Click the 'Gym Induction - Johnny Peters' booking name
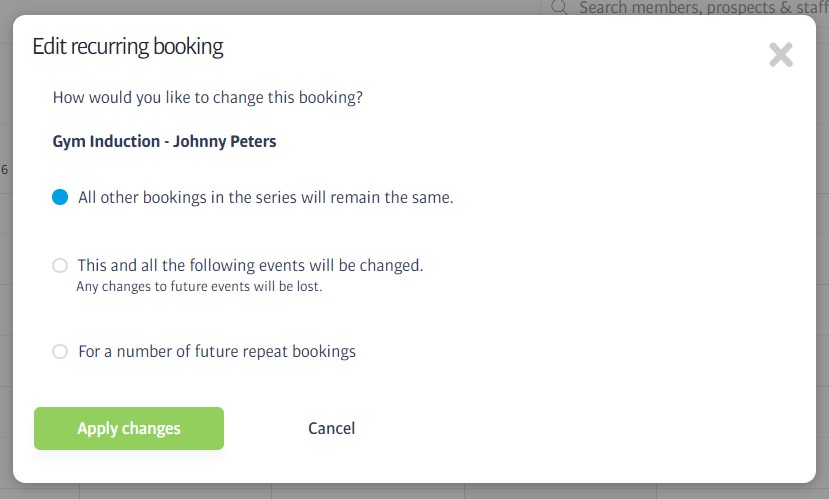This screenshot has height=499, width=829. 164,142
